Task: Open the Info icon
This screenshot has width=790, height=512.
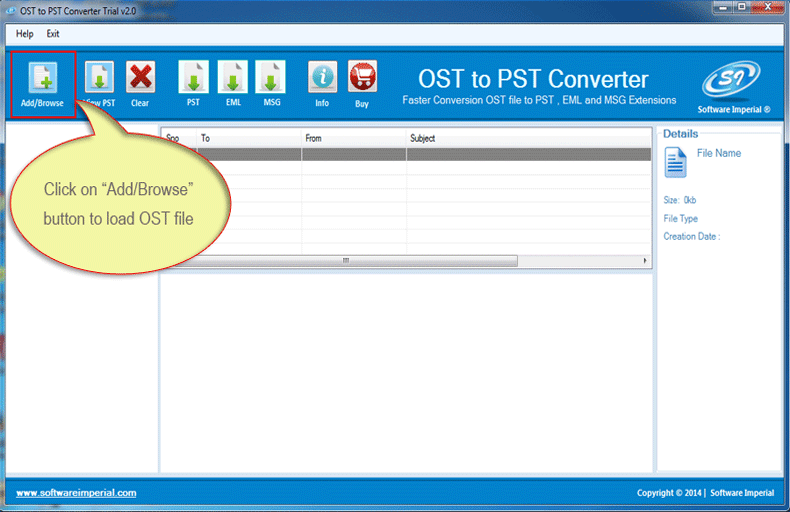Action: tap(322, 77)
